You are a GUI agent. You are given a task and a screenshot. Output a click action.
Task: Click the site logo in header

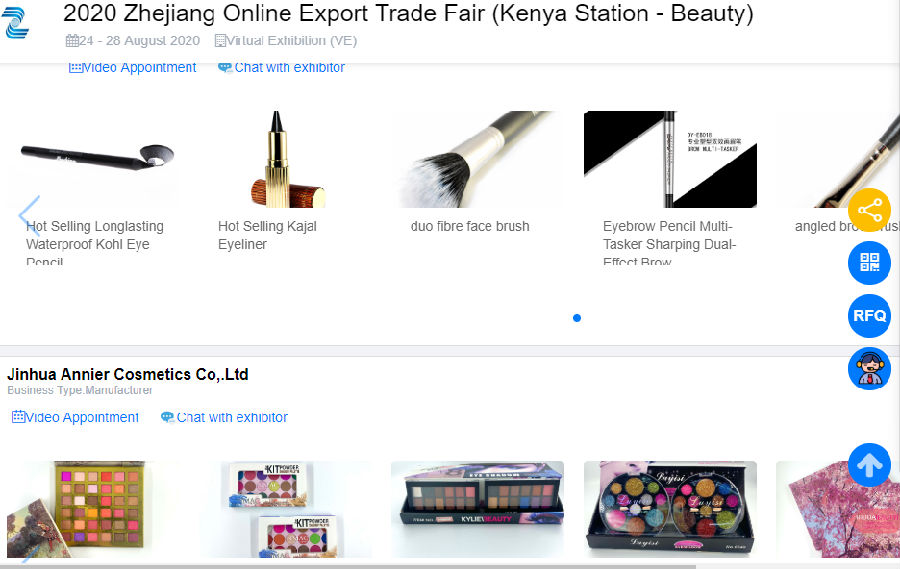[x=15, y=23]
